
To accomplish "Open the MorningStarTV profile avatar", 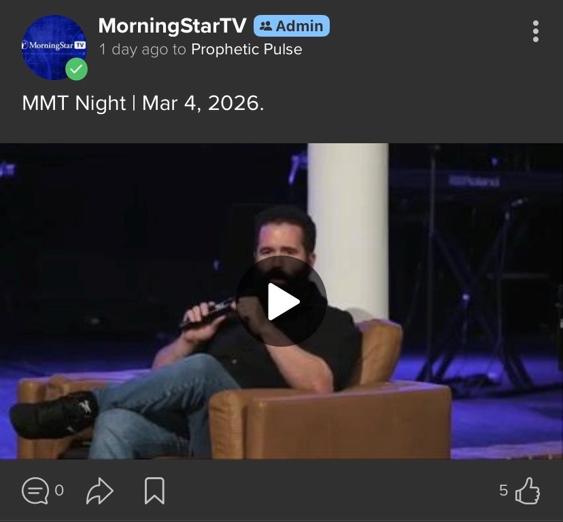I will [x=55, y=47].
